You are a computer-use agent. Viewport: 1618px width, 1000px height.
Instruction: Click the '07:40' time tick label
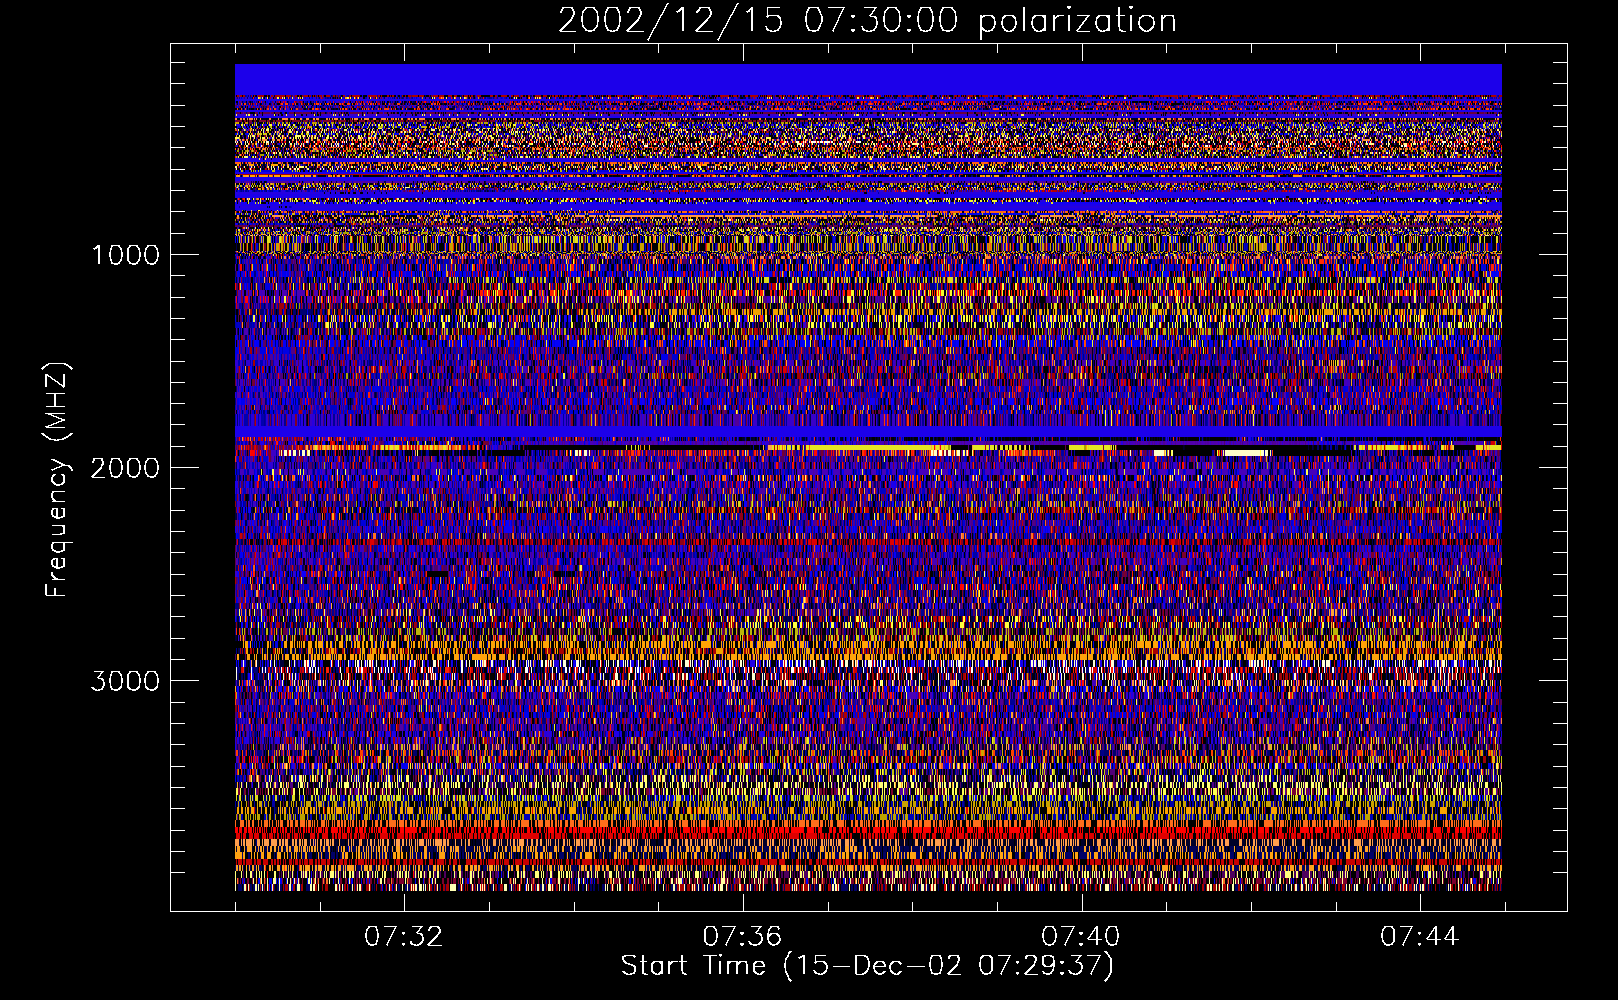pos(1081,937)
